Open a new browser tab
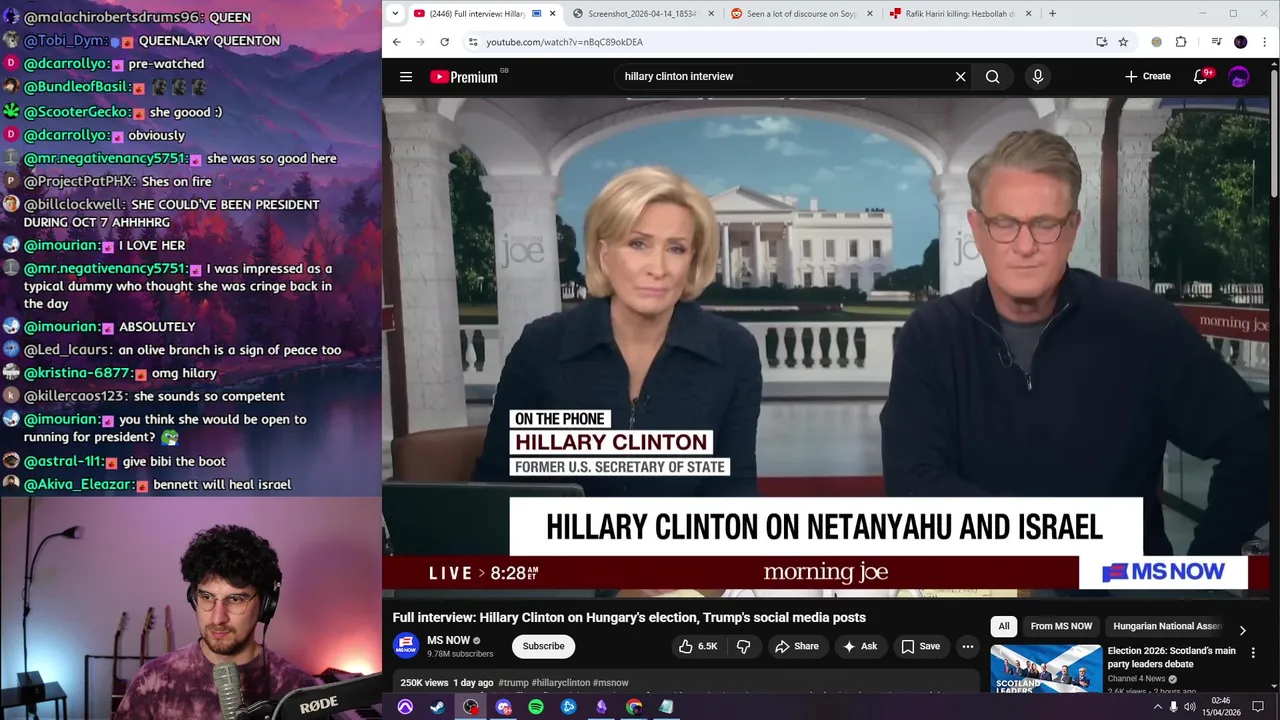This screenshot has height=720, width=1280. pos(1052,13)
